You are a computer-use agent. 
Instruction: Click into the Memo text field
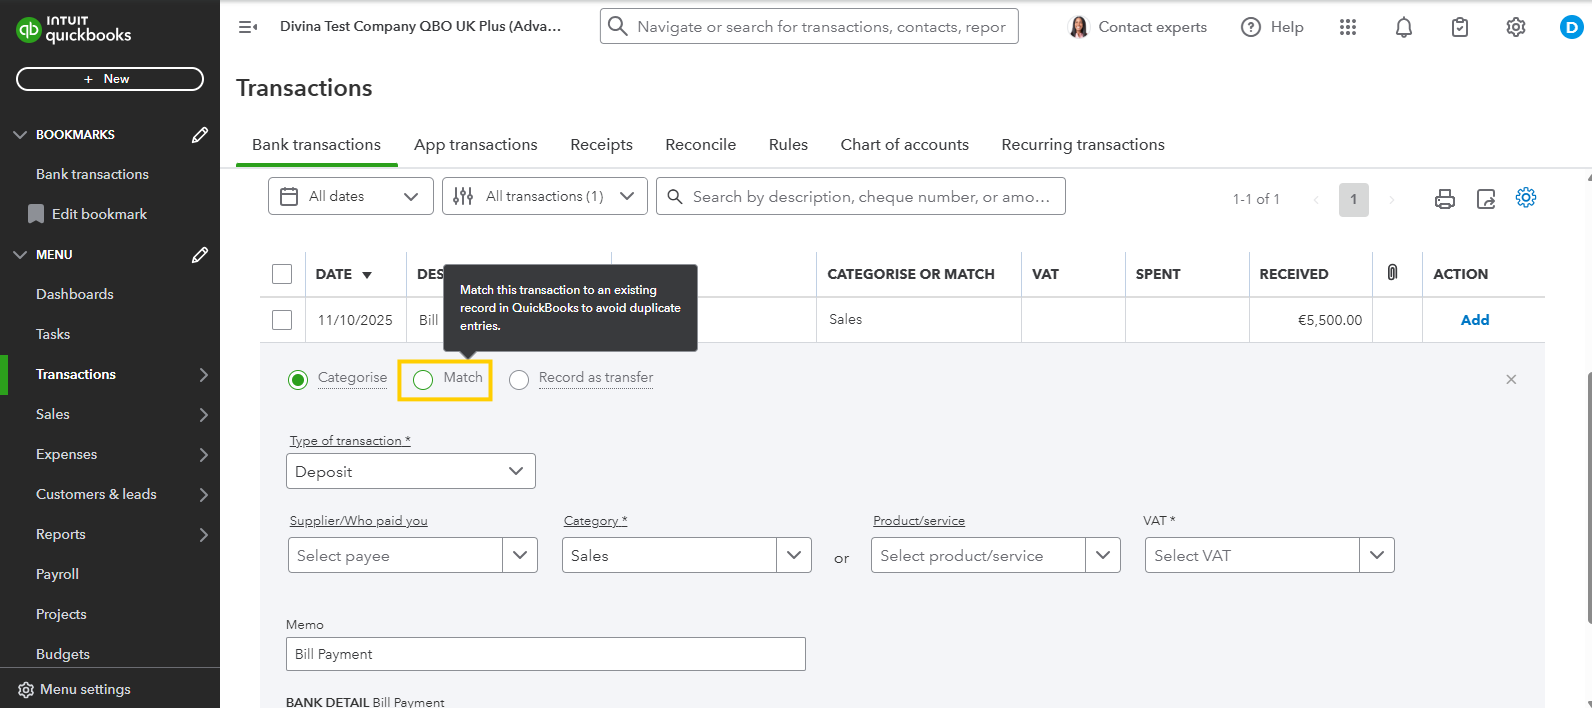[545, 654]
